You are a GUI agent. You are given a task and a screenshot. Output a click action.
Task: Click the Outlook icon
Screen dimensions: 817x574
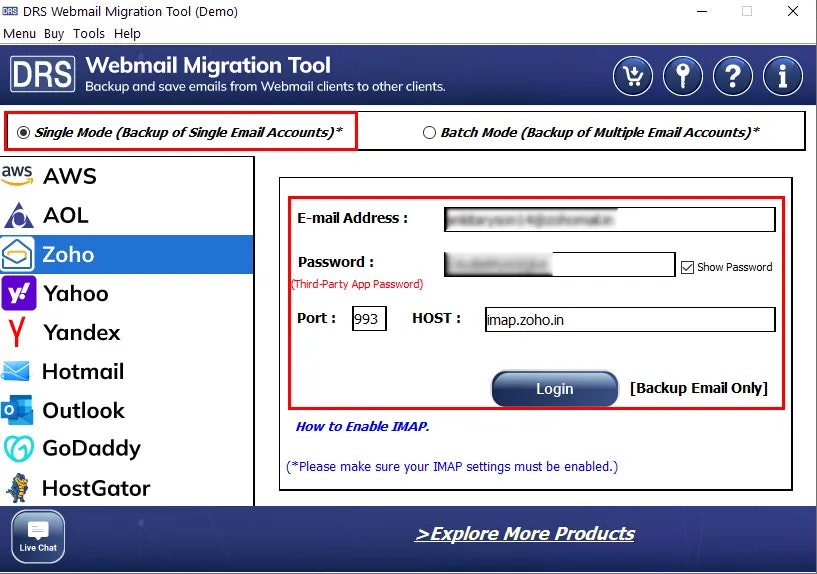(x=17, y=410)
